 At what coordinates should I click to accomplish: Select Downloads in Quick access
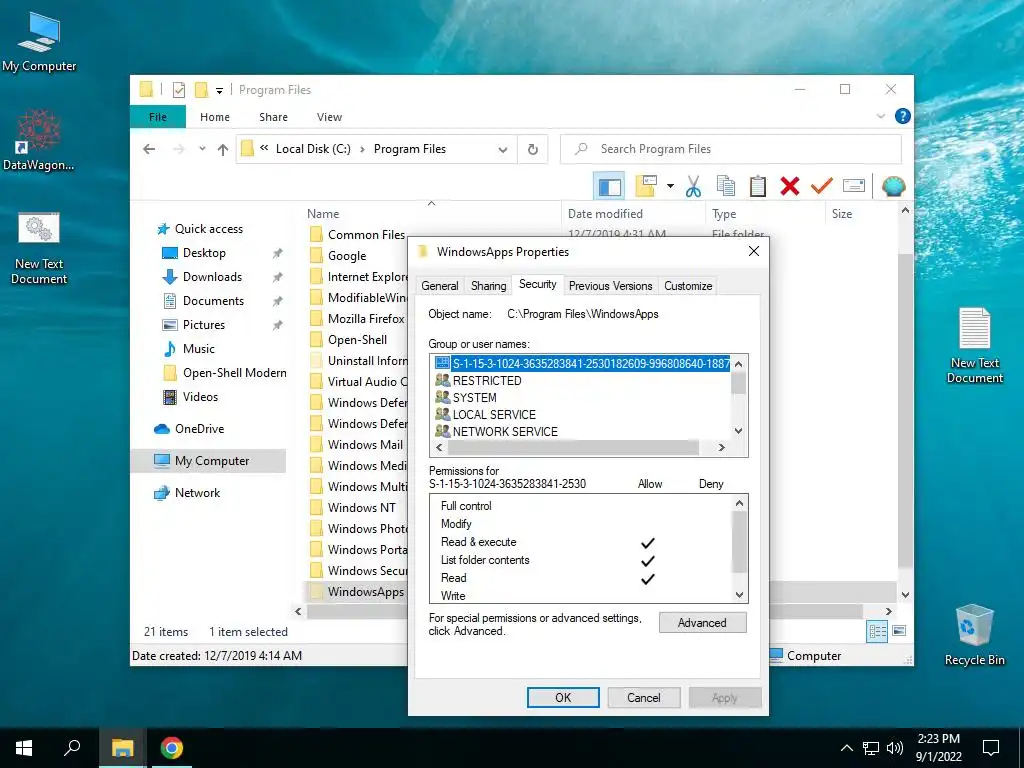coord(212,277)
